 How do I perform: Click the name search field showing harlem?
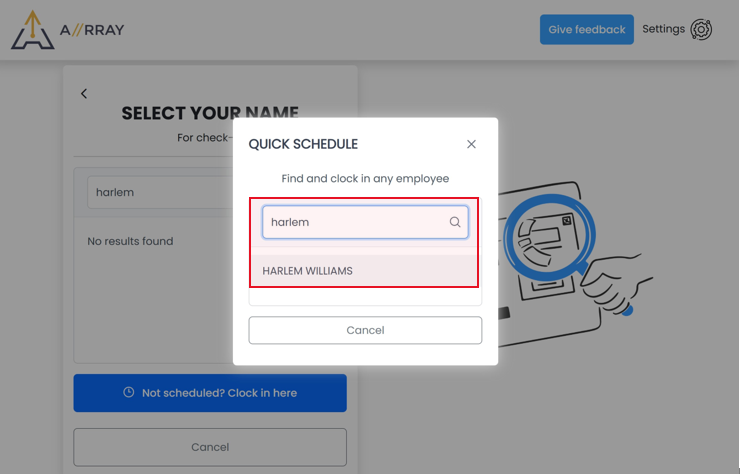[x=161, y=192]
